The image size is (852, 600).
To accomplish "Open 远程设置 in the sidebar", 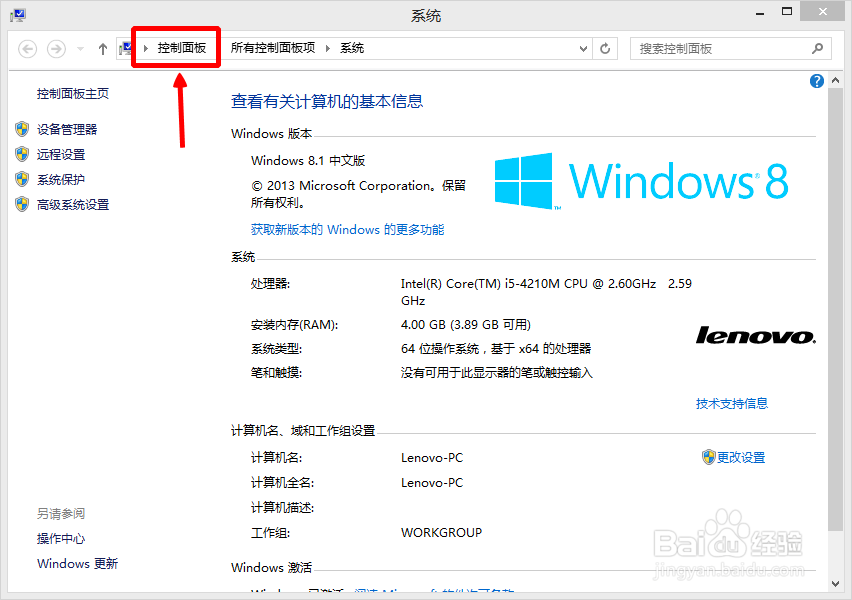I will (61, 155).
